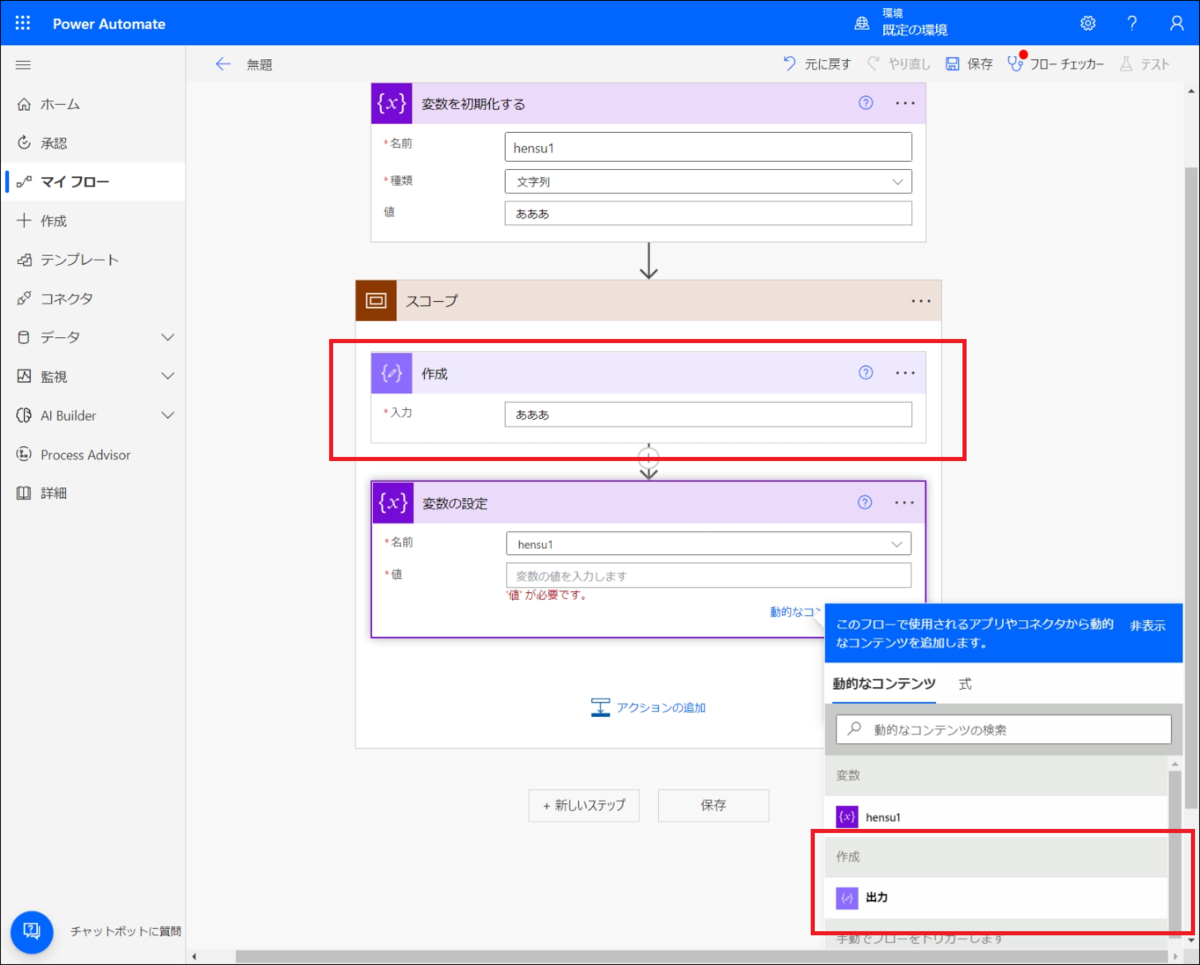Click the 変数の値を入力します value field
The height and width of the screenshot is (965, 1200).
point(709,575)
